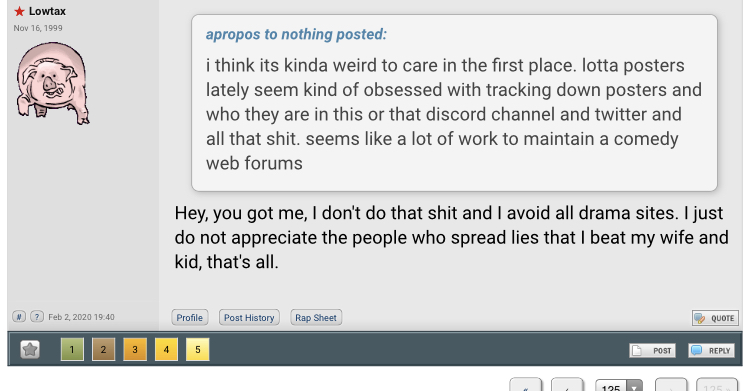Reply to the thread

(x=711, y=350)
